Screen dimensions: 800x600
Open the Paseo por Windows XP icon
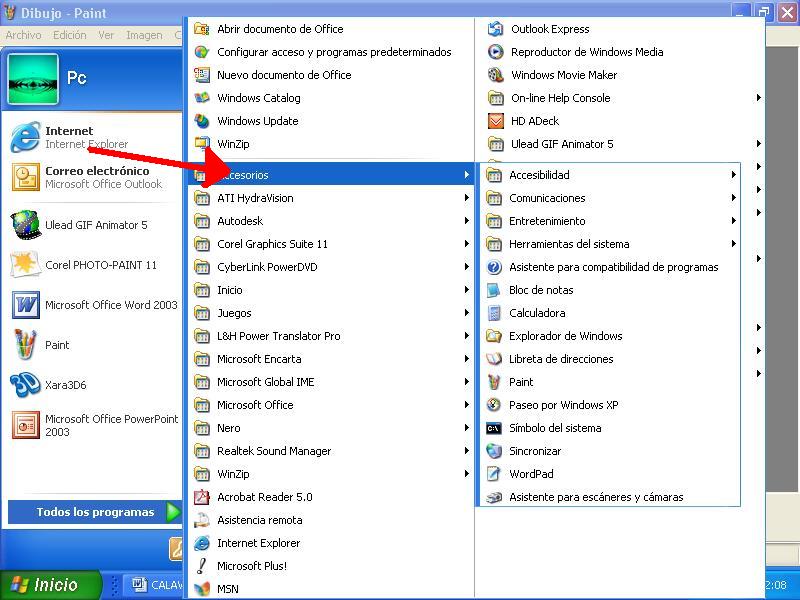(494, 405)
